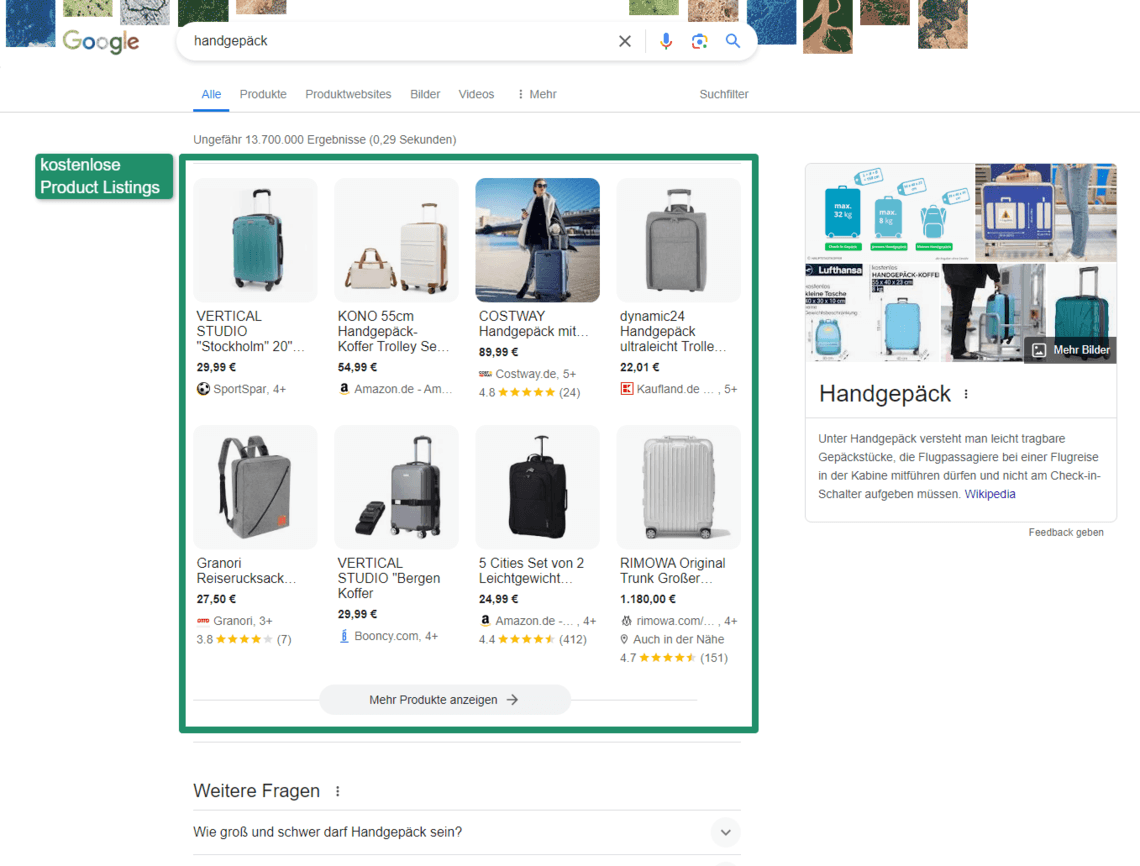Follow the Wikipedia link
The height and width of the screenshot is (866, 1140).
pos(990,494)
